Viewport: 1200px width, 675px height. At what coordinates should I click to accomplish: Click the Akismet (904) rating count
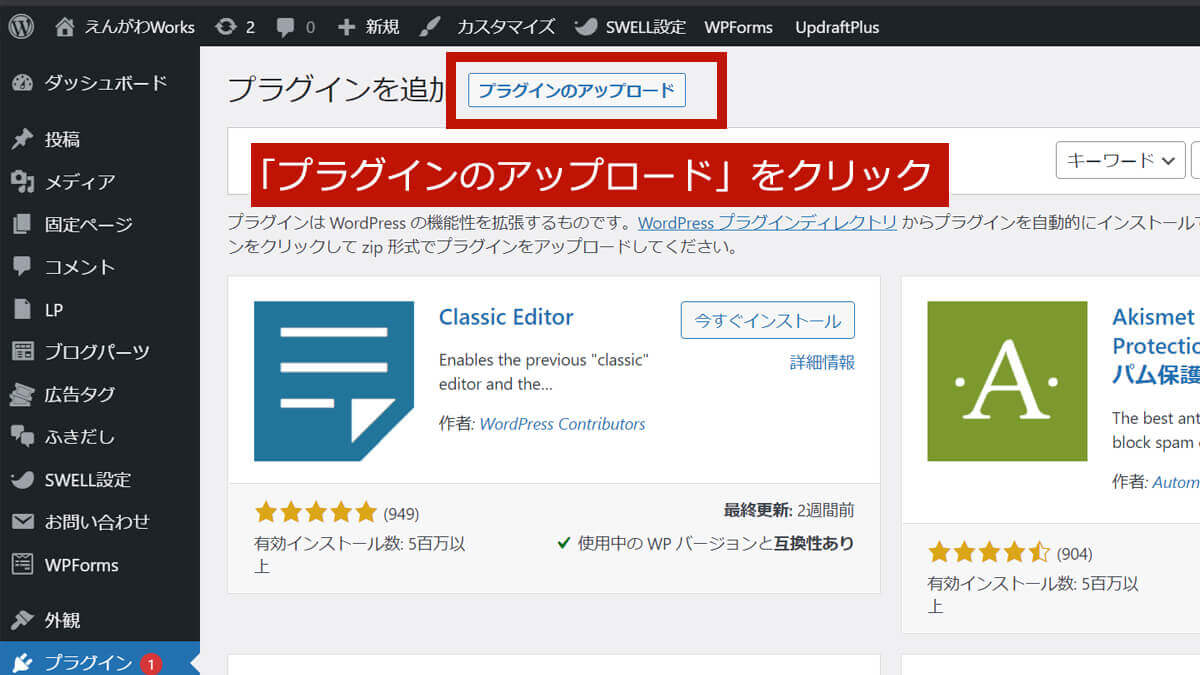pyautogui.click(x=1074, y=554)
